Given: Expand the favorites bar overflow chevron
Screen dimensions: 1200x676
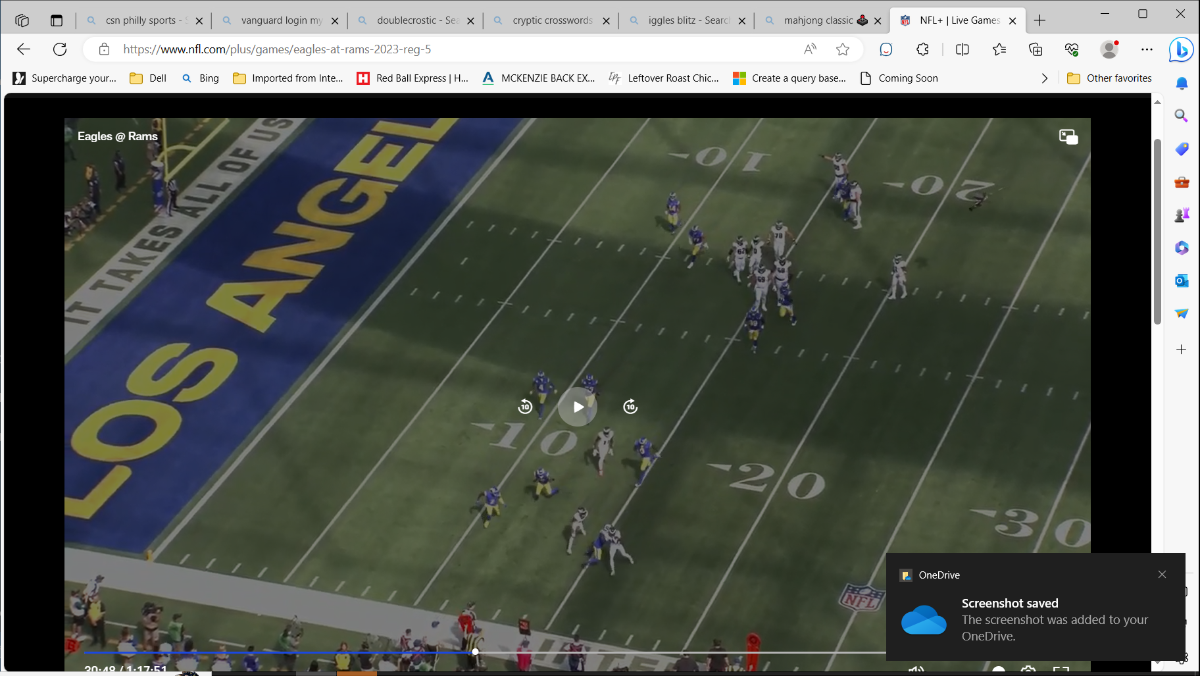Looking at the screenshot, I should [x=1045, y=78].
